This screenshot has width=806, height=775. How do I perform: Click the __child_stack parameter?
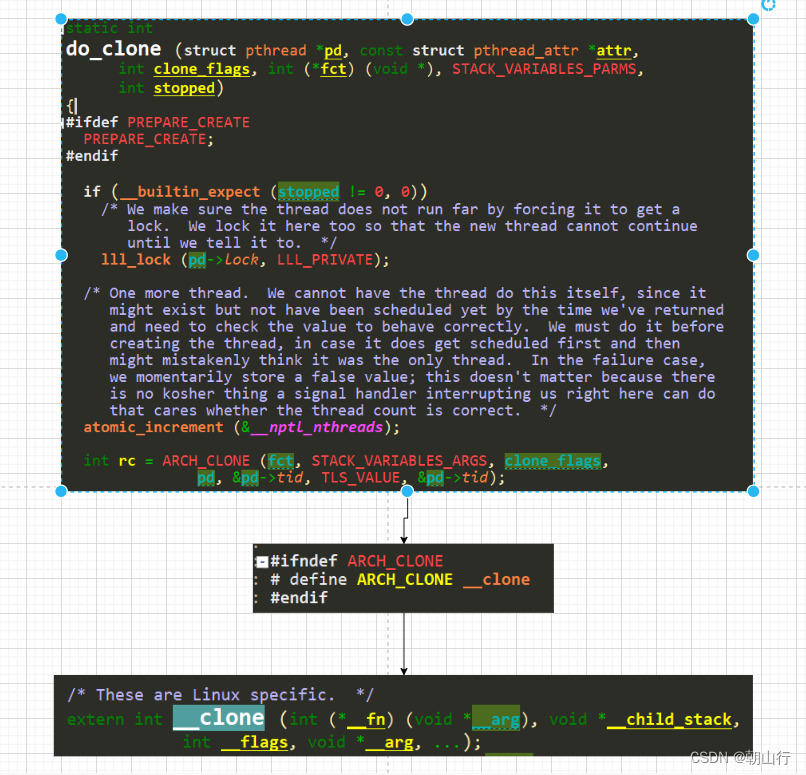pyautogui.click(x=669, y=719)
